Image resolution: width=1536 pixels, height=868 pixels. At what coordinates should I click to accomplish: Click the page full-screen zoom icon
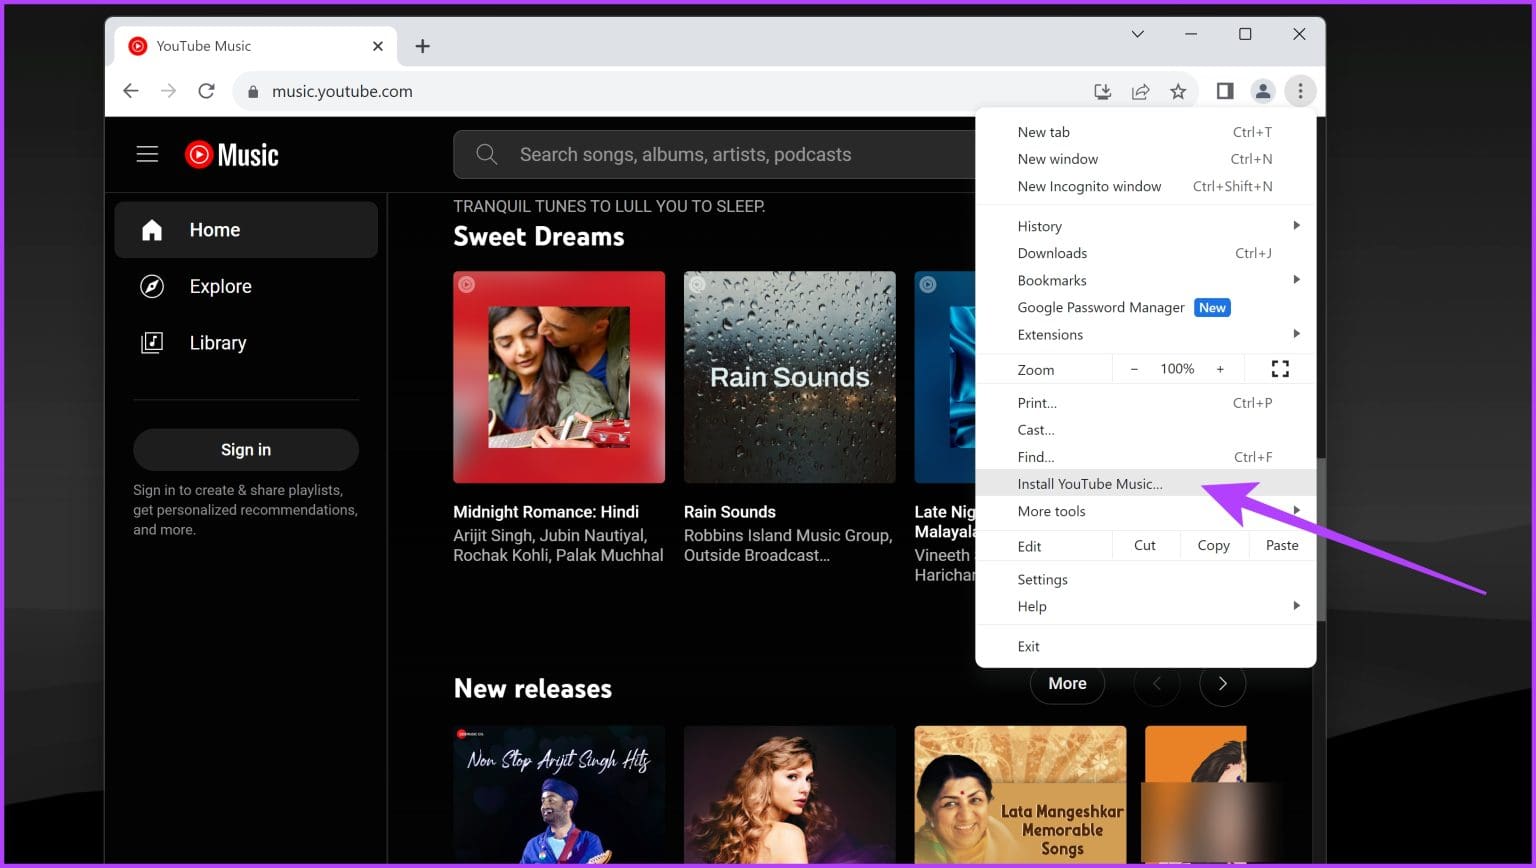(1280, 369)
